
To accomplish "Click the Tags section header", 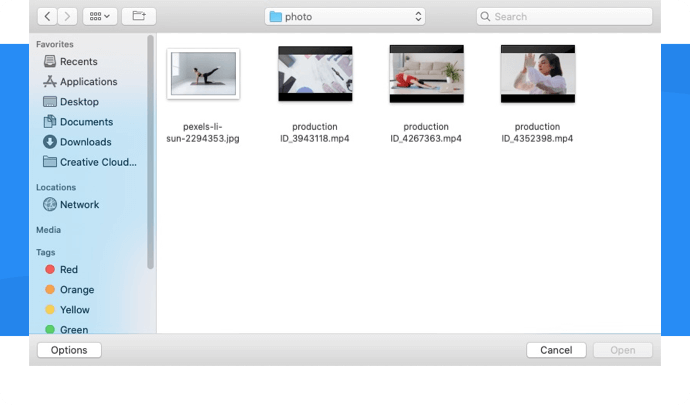I will pyautogui.click(x=46, y=252).
